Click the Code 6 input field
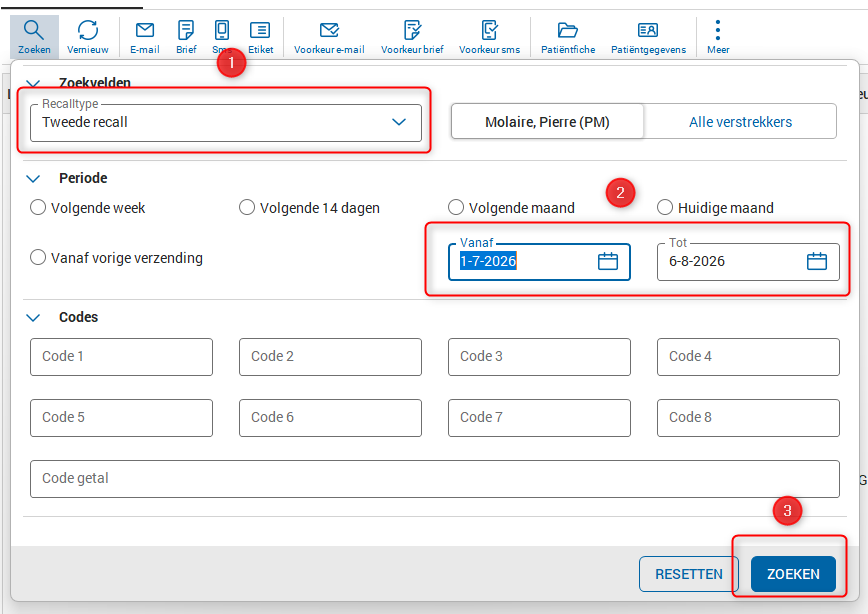 click(x=330, y=418)
